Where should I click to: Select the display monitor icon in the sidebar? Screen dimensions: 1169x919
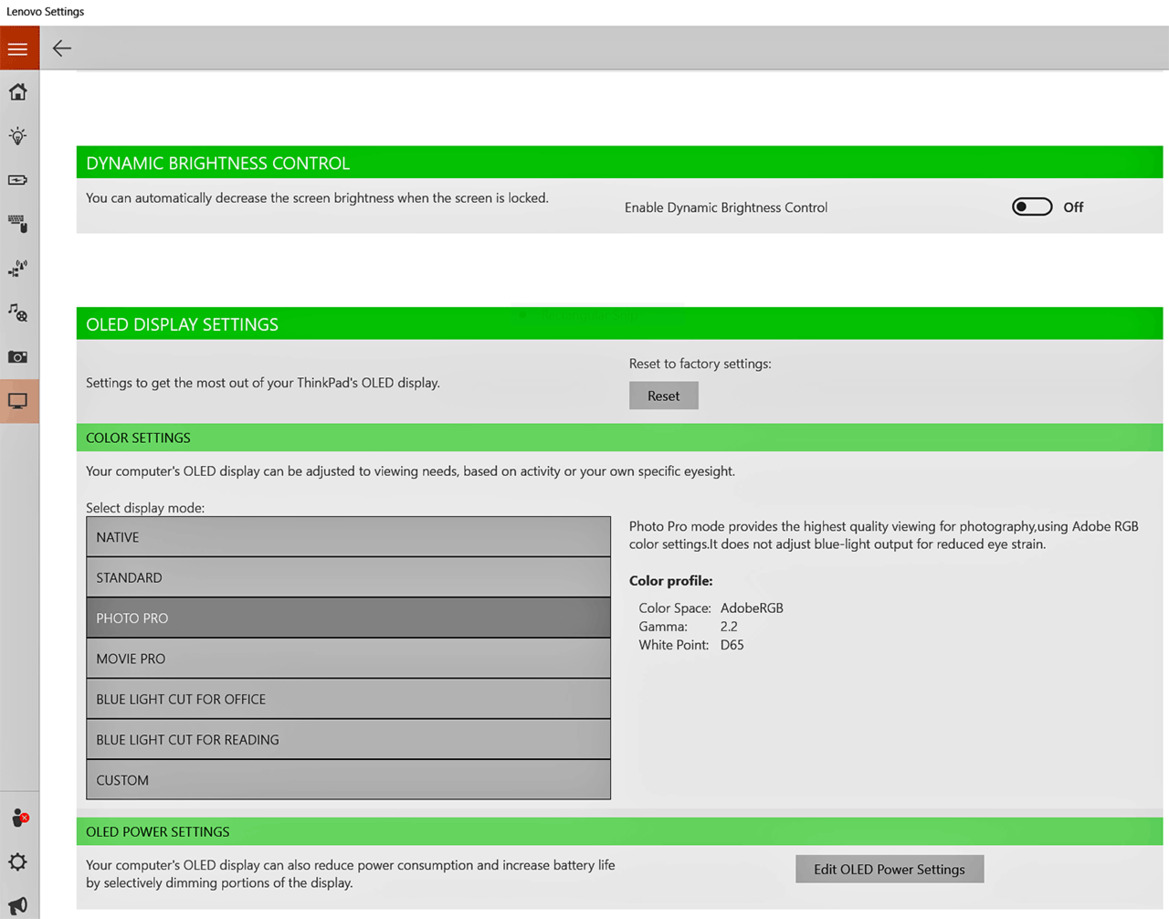click(18, 401)
